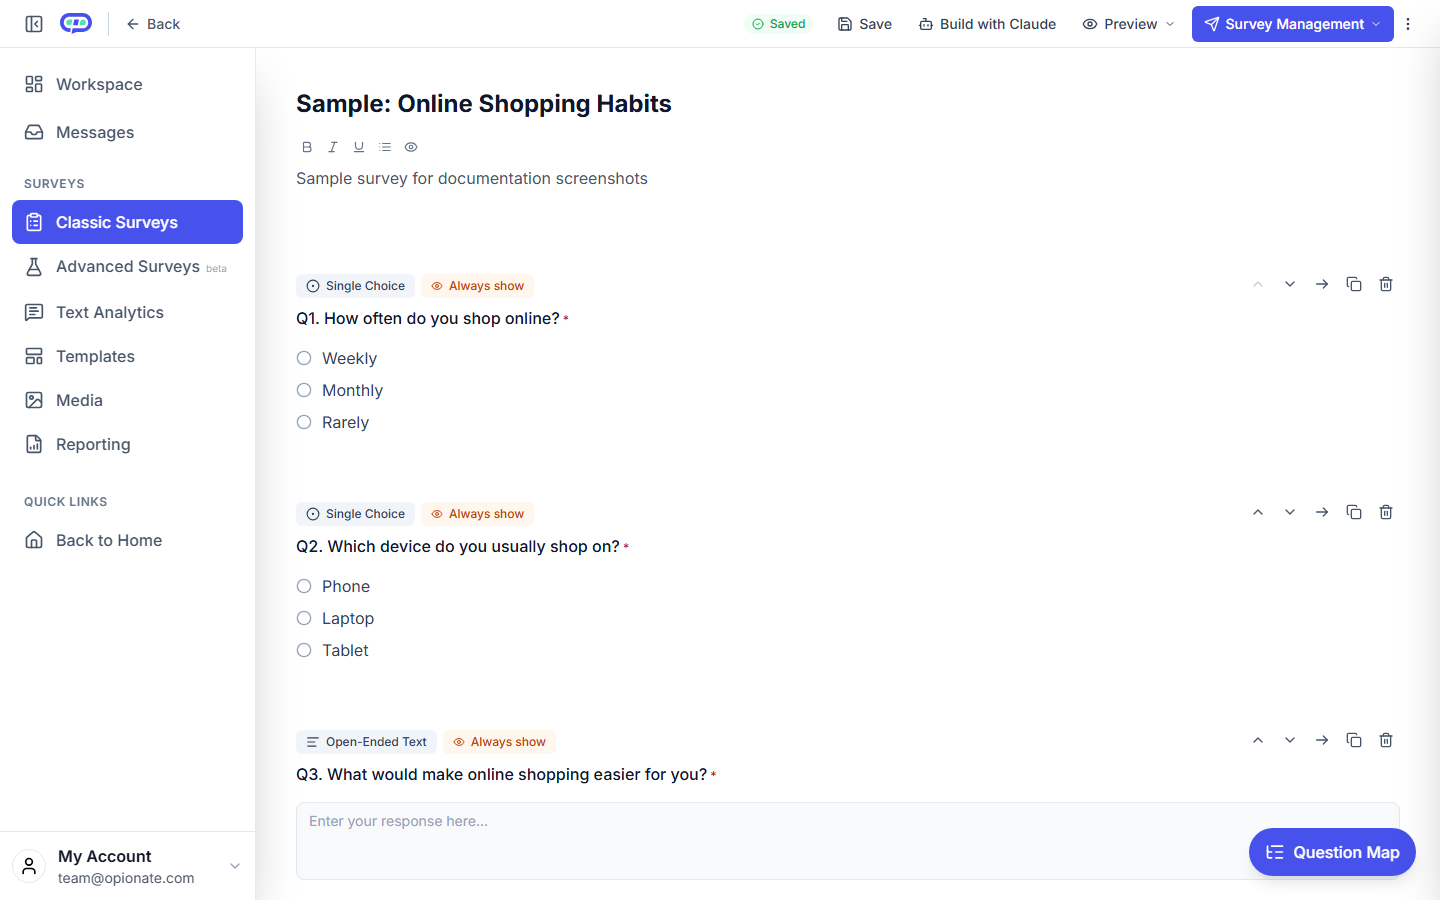Go to Messages in the sidebar

click(127, 132)
